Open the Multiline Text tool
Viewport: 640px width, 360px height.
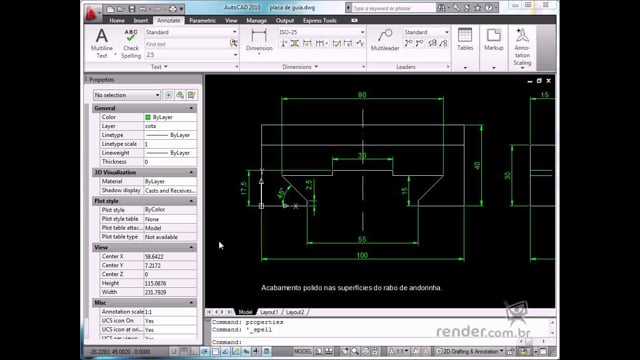(102, 43)
